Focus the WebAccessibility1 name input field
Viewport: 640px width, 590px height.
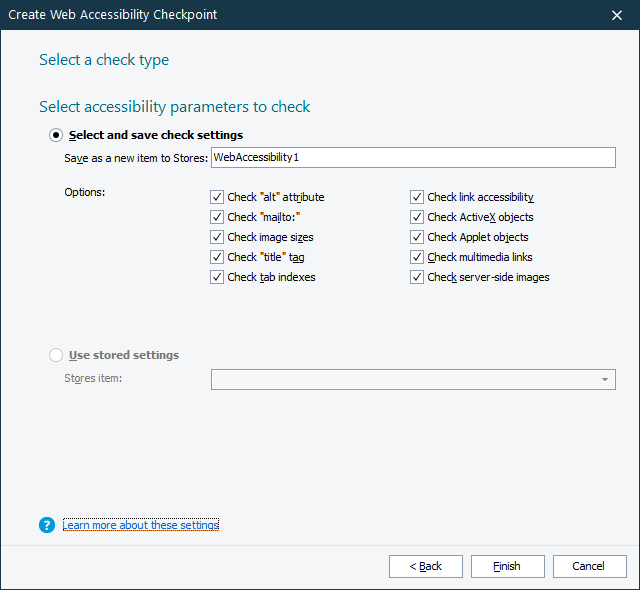click(412, 158)
